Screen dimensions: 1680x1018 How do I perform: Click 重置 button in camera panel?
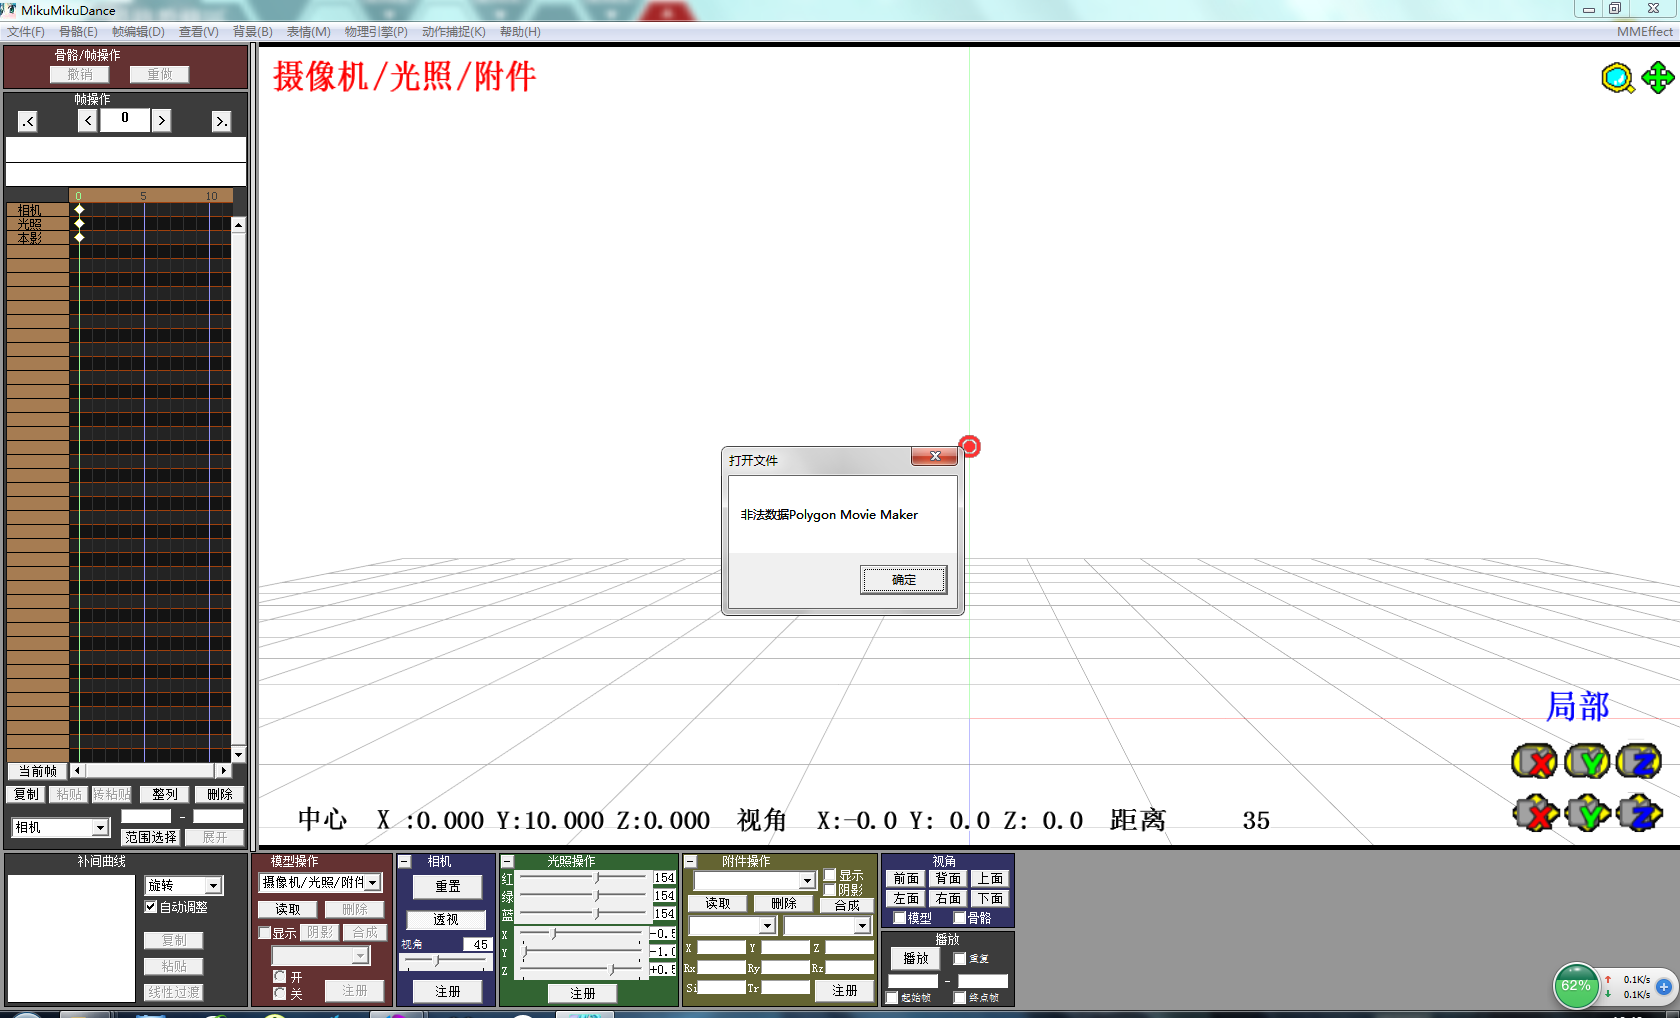(447, 886)
